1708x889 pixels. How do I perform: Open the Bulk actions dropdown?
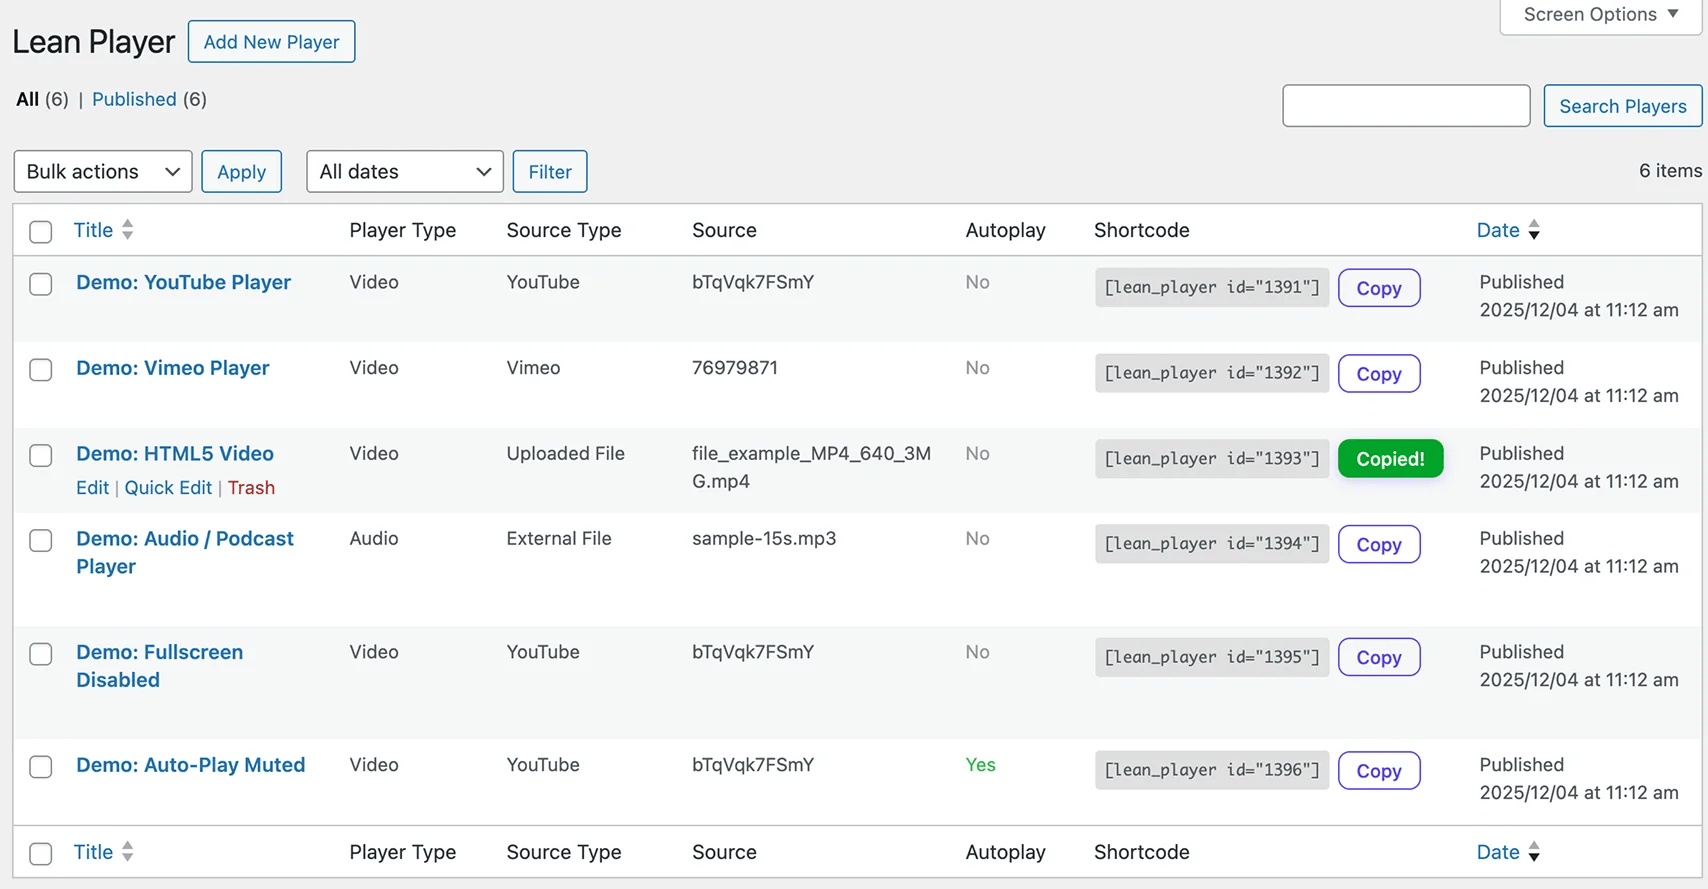click(103, 172)
